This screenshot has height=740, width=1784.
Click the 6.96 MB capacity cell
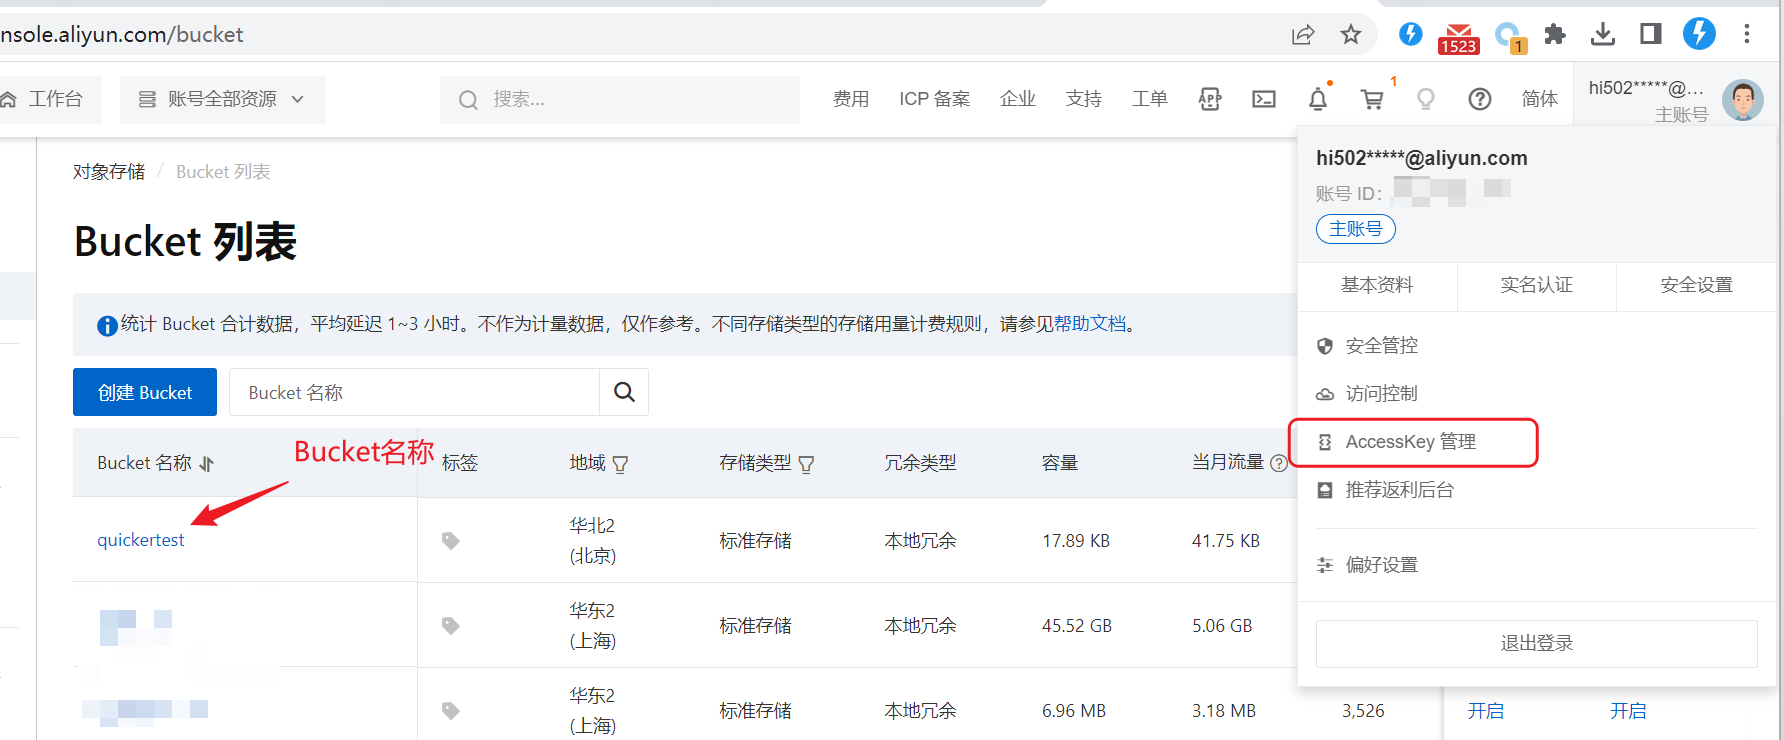point(1074,711)
